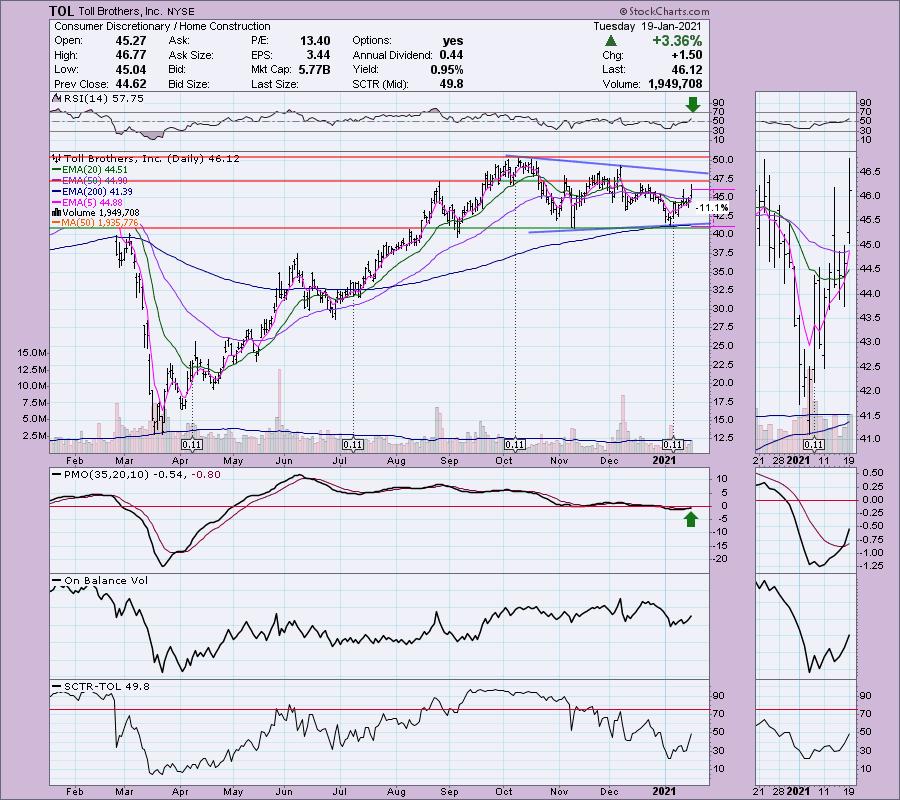Image resolution: width=900 pixels, height=800 pixels.
Task: Click the Ask Size label
Action: [x=191, y=55]
